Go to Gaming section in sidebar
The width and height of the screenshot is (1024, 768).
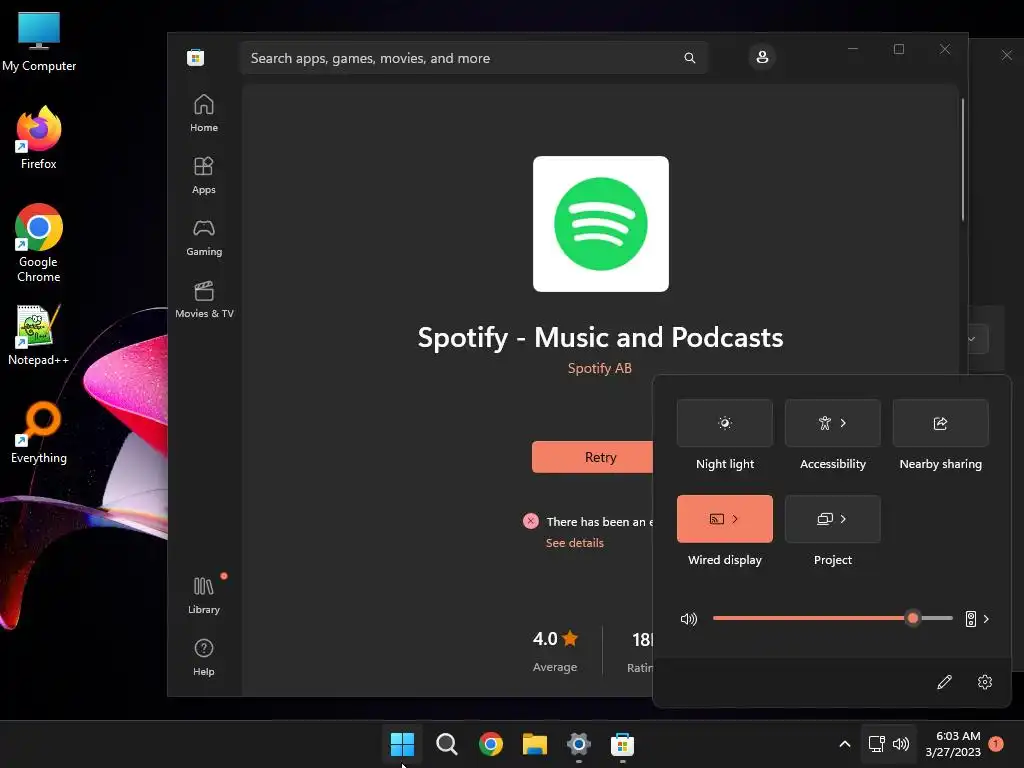(x=204, y=237)
